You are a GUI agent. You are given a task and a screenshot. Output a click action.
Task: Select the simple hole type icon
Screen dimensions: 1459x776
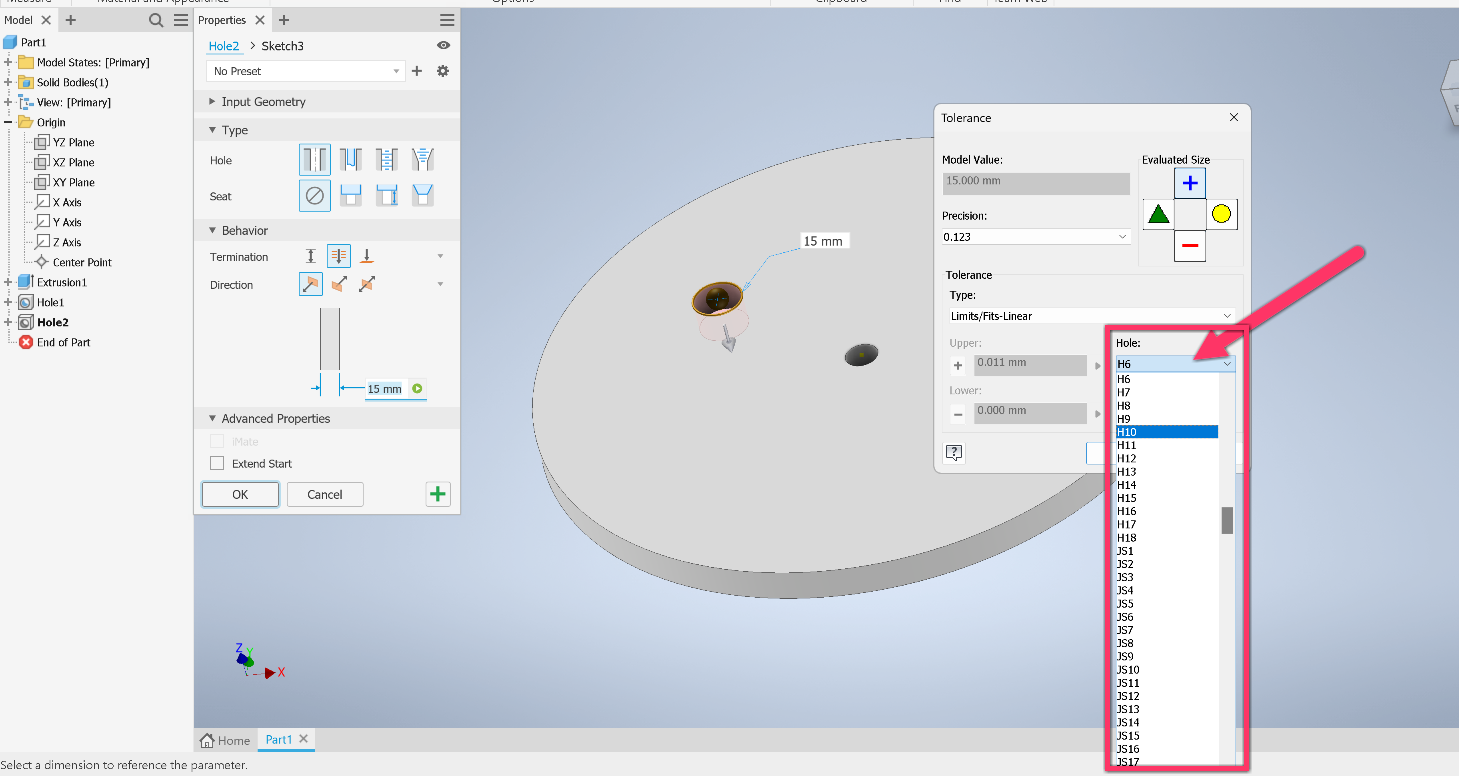[x=315, y=160]
